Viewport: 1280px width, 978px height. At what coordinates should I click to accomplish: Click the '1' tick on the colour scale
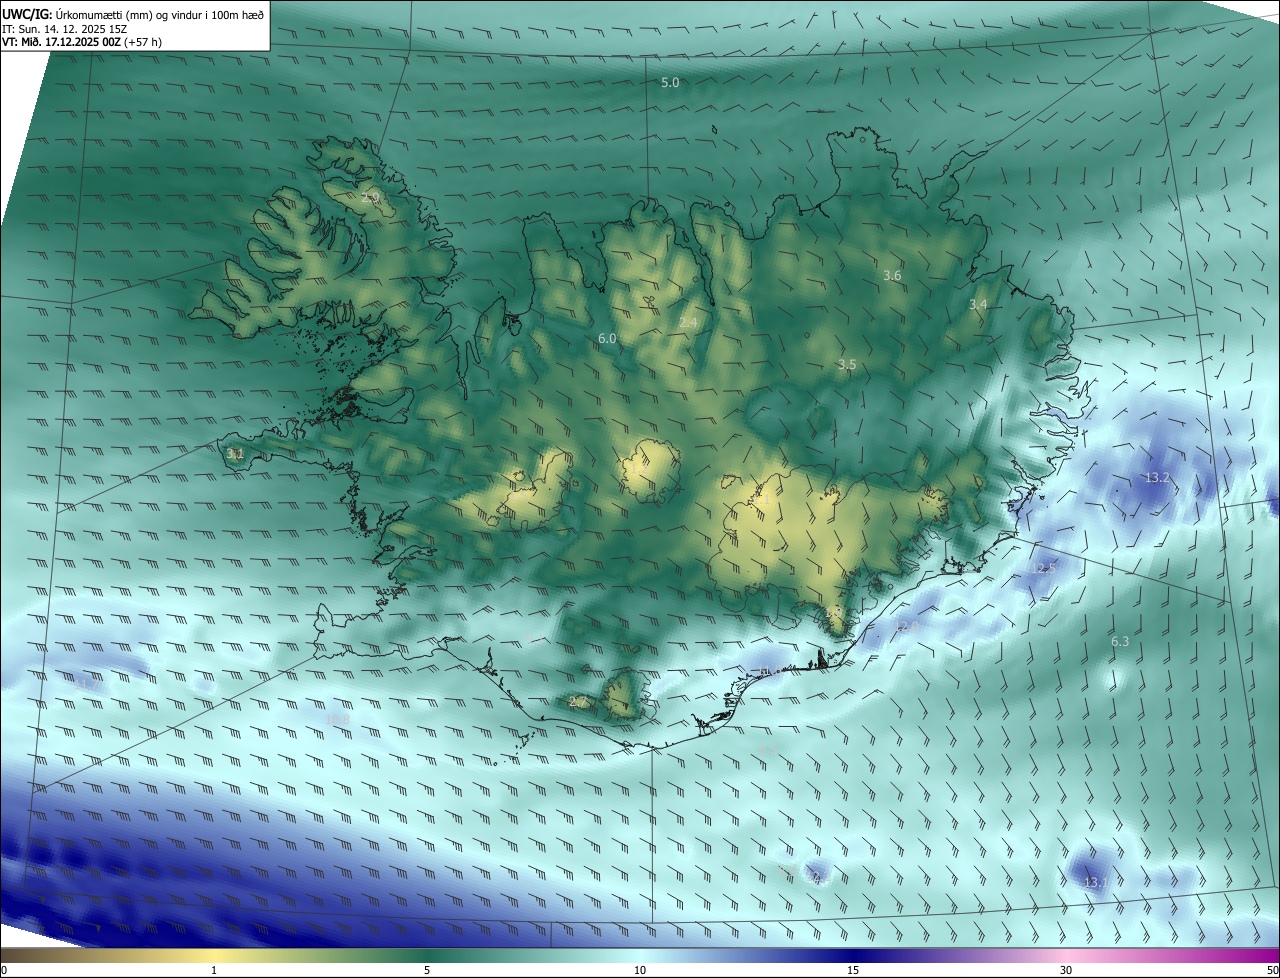(x=214, y=970)
